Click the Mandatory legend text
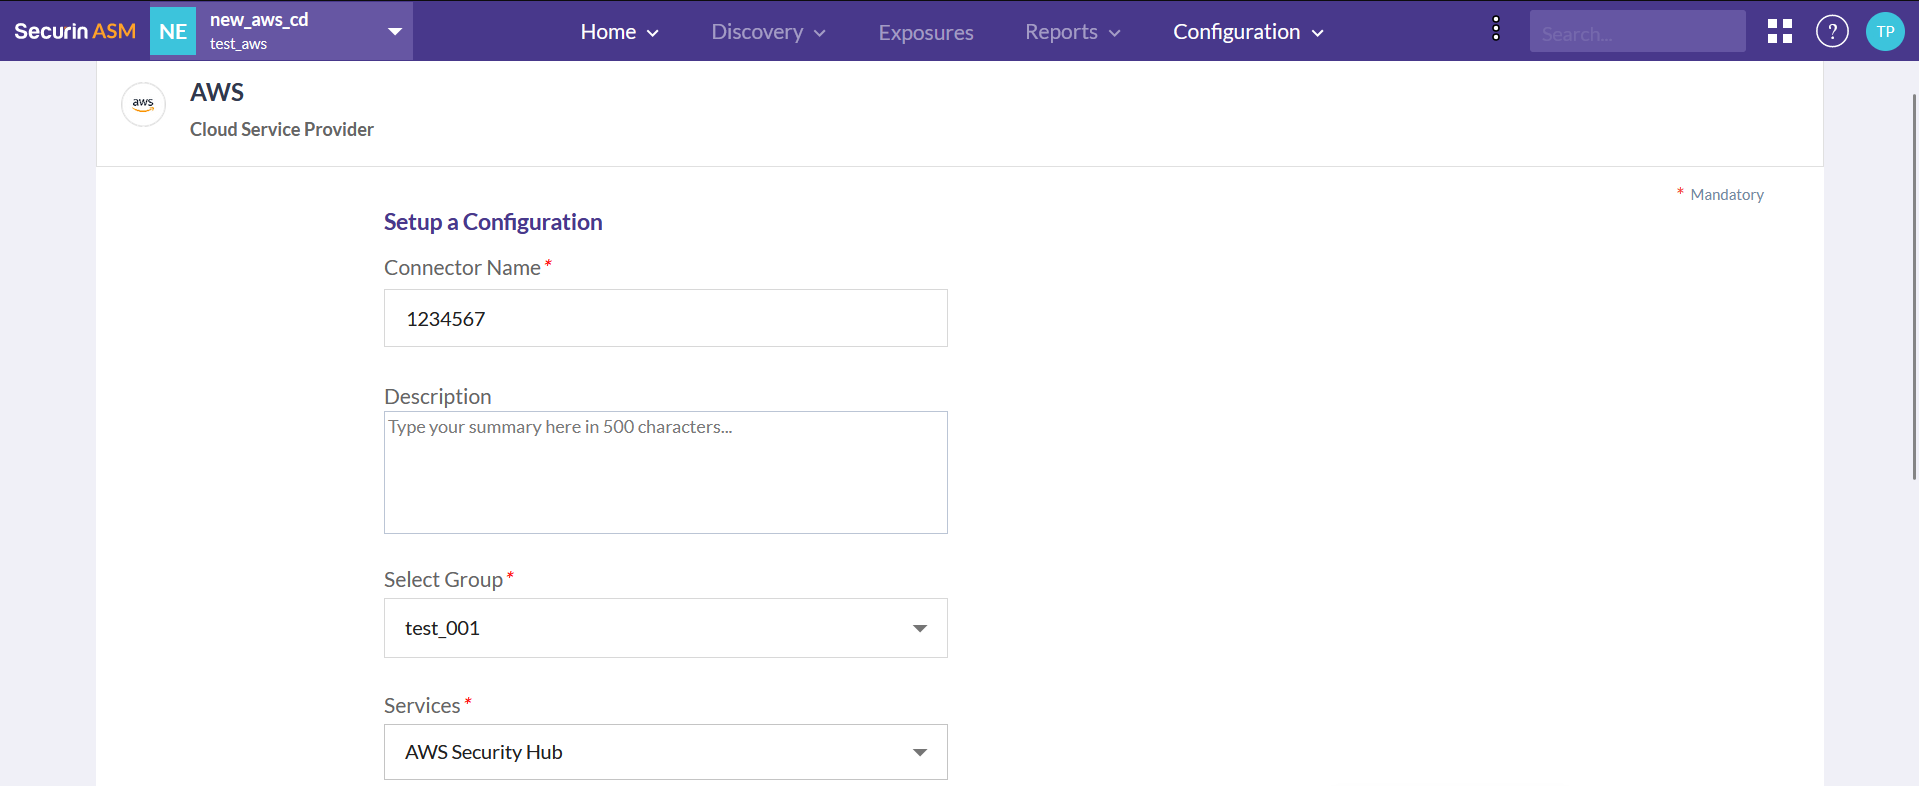 tap(1727, 195)
